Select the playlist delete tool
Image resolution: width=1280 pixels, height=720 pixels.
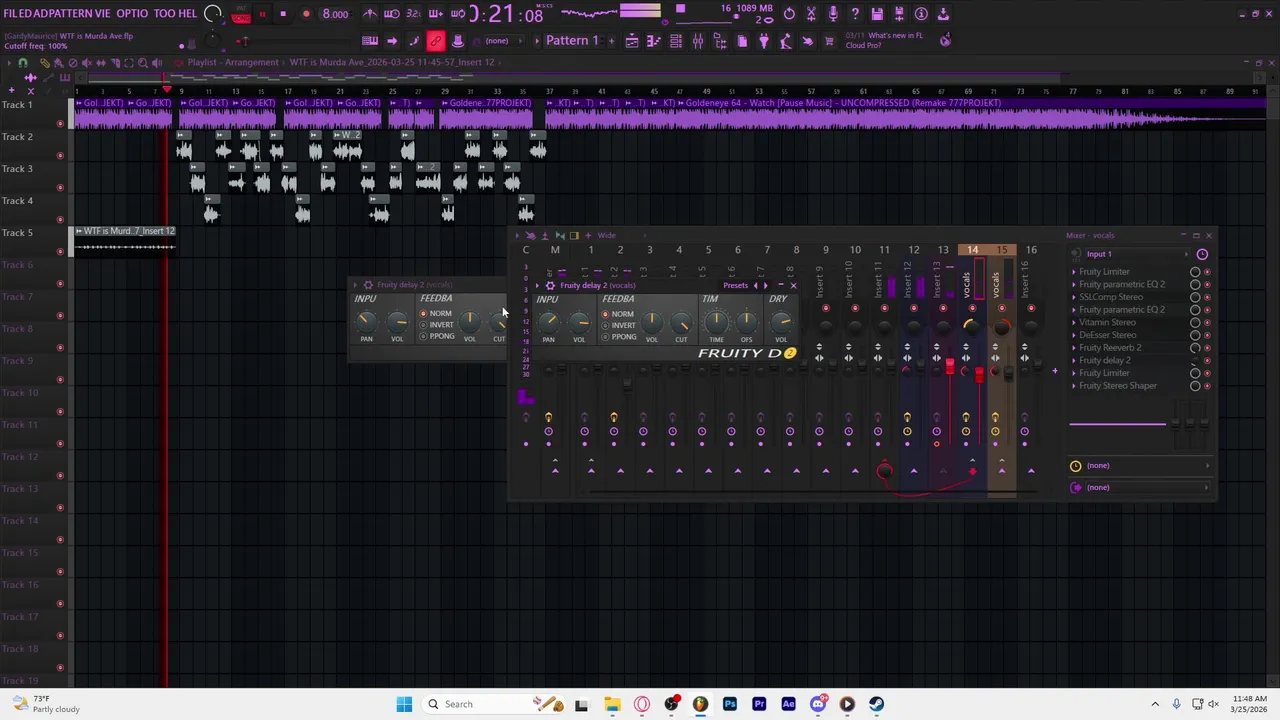(72, 63)
